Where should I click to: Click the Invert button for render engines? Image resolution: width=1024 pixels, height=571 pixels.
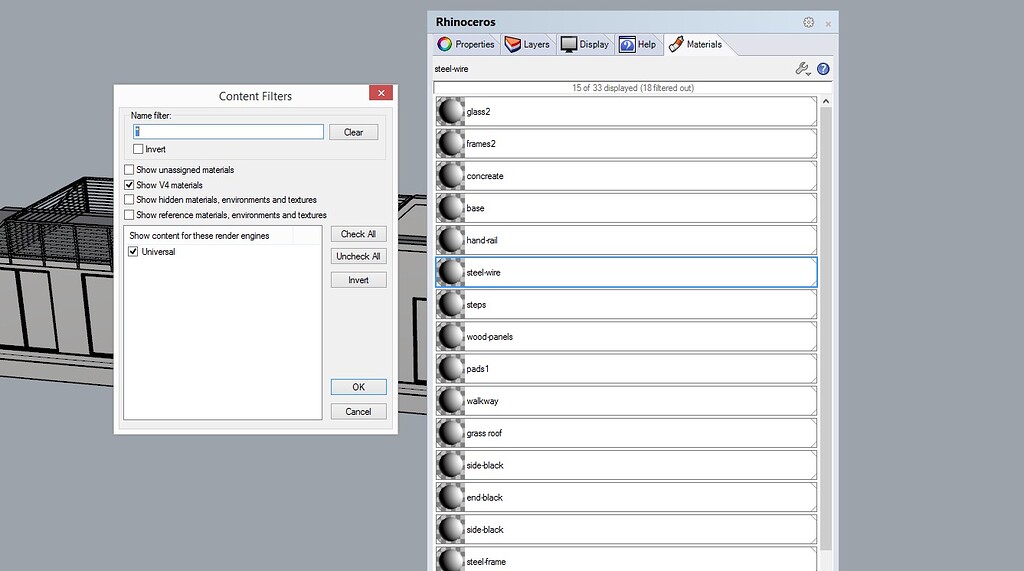(359, 280)
